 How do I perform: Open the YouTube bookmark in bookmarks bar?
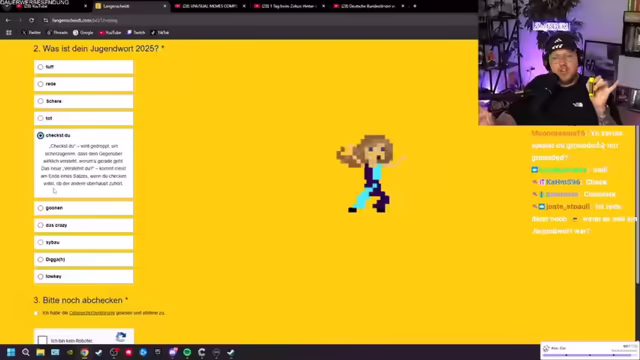point(110,33)
